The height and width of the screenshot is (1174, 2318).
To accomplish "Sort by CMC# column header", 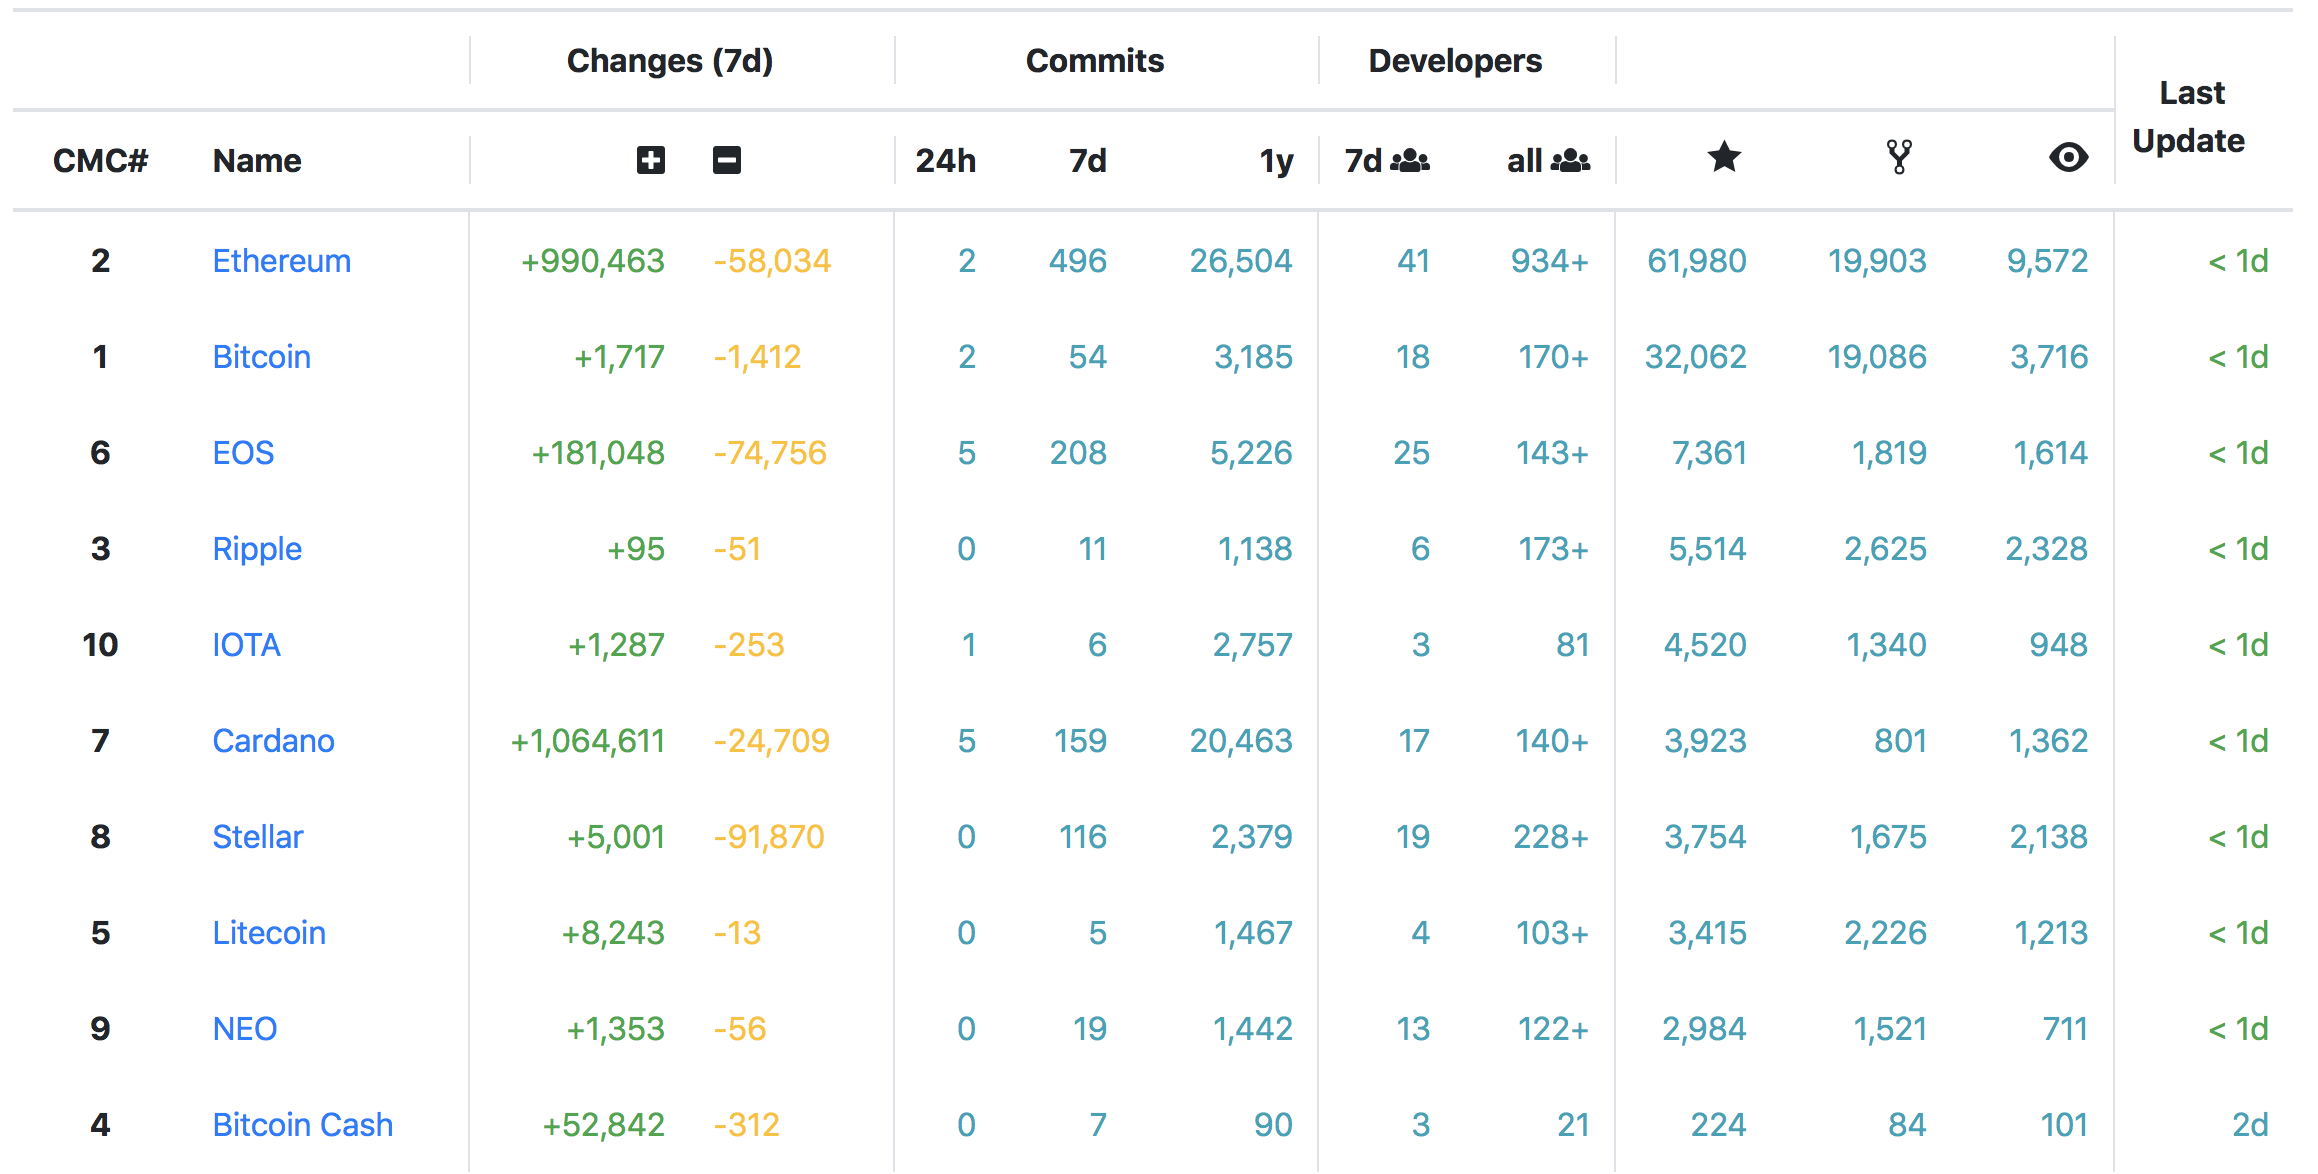I will point(100,160).
